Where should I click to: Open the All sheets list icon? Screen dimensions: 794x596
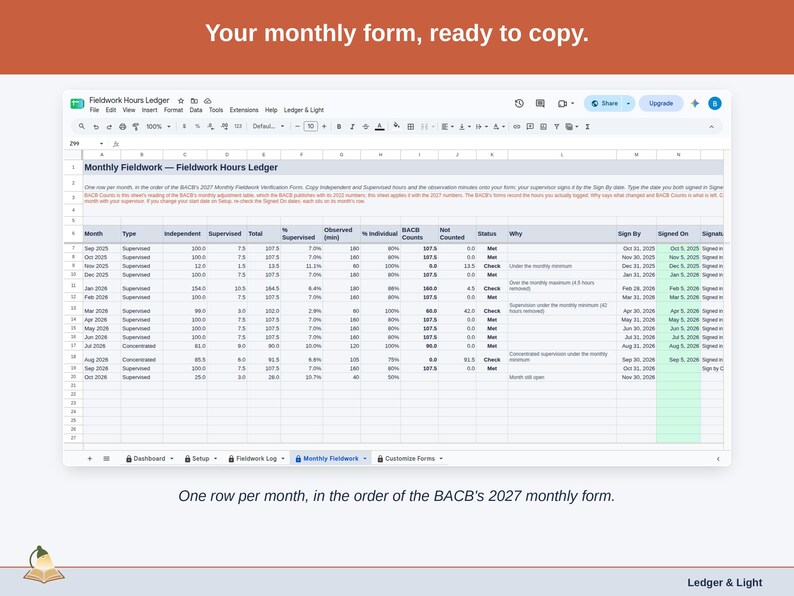point(106,459)
